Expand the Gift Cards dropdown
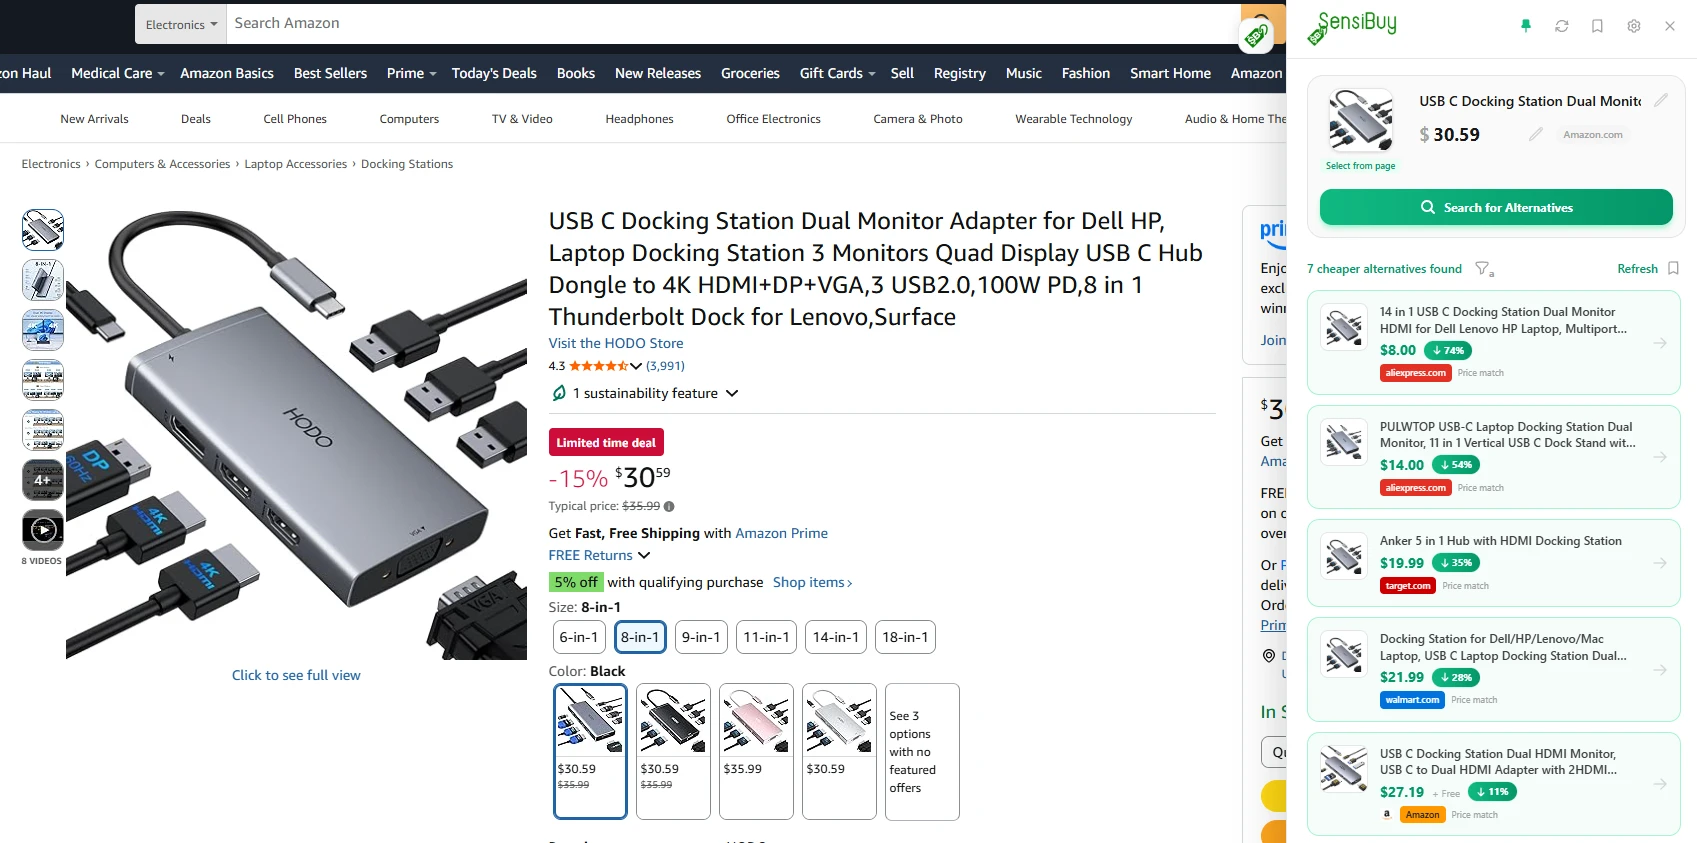 837,73
